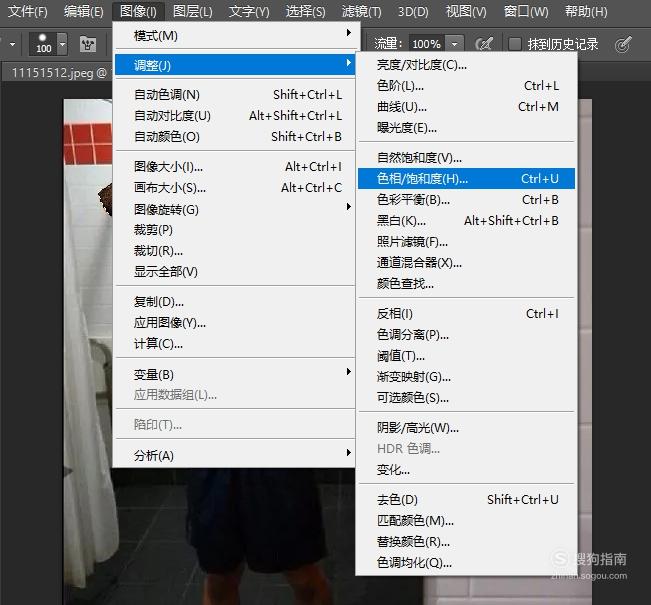
Task: Open 变化 adjustment
Action: click(x=466, y=470)
